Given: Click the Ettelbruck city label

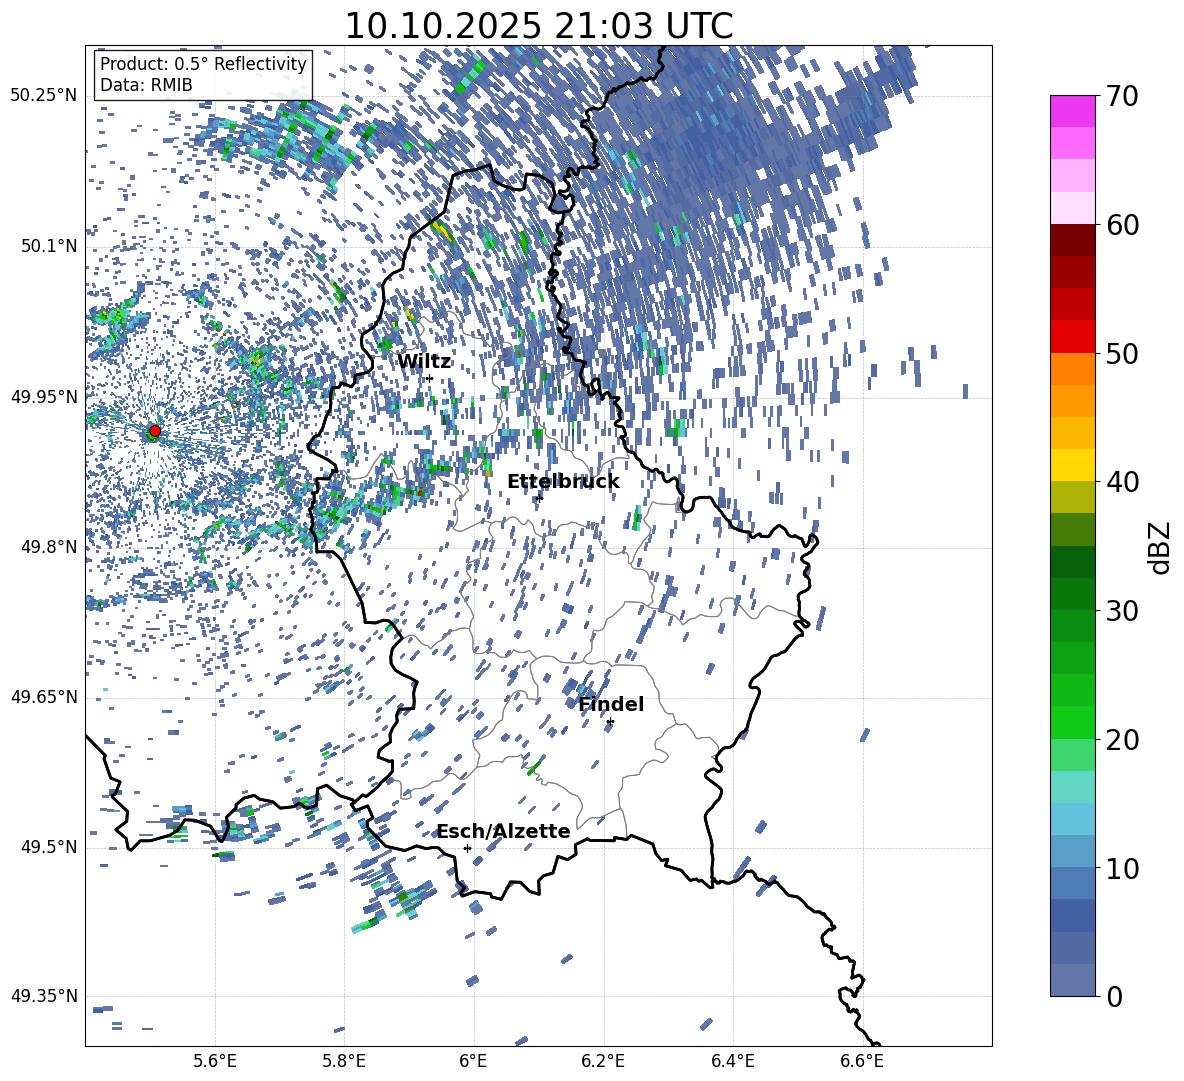Looking at the screenshot, I should click(x=563, y=481).
